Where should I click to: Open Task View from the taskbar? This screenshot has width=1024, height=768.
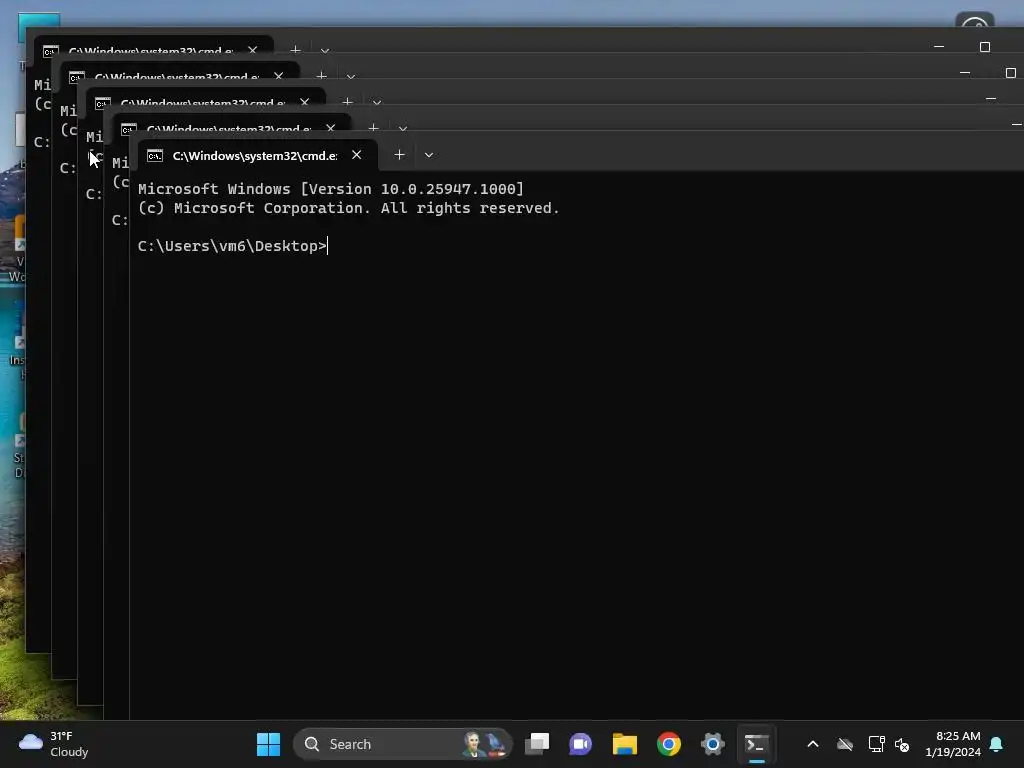click(537, 744)
